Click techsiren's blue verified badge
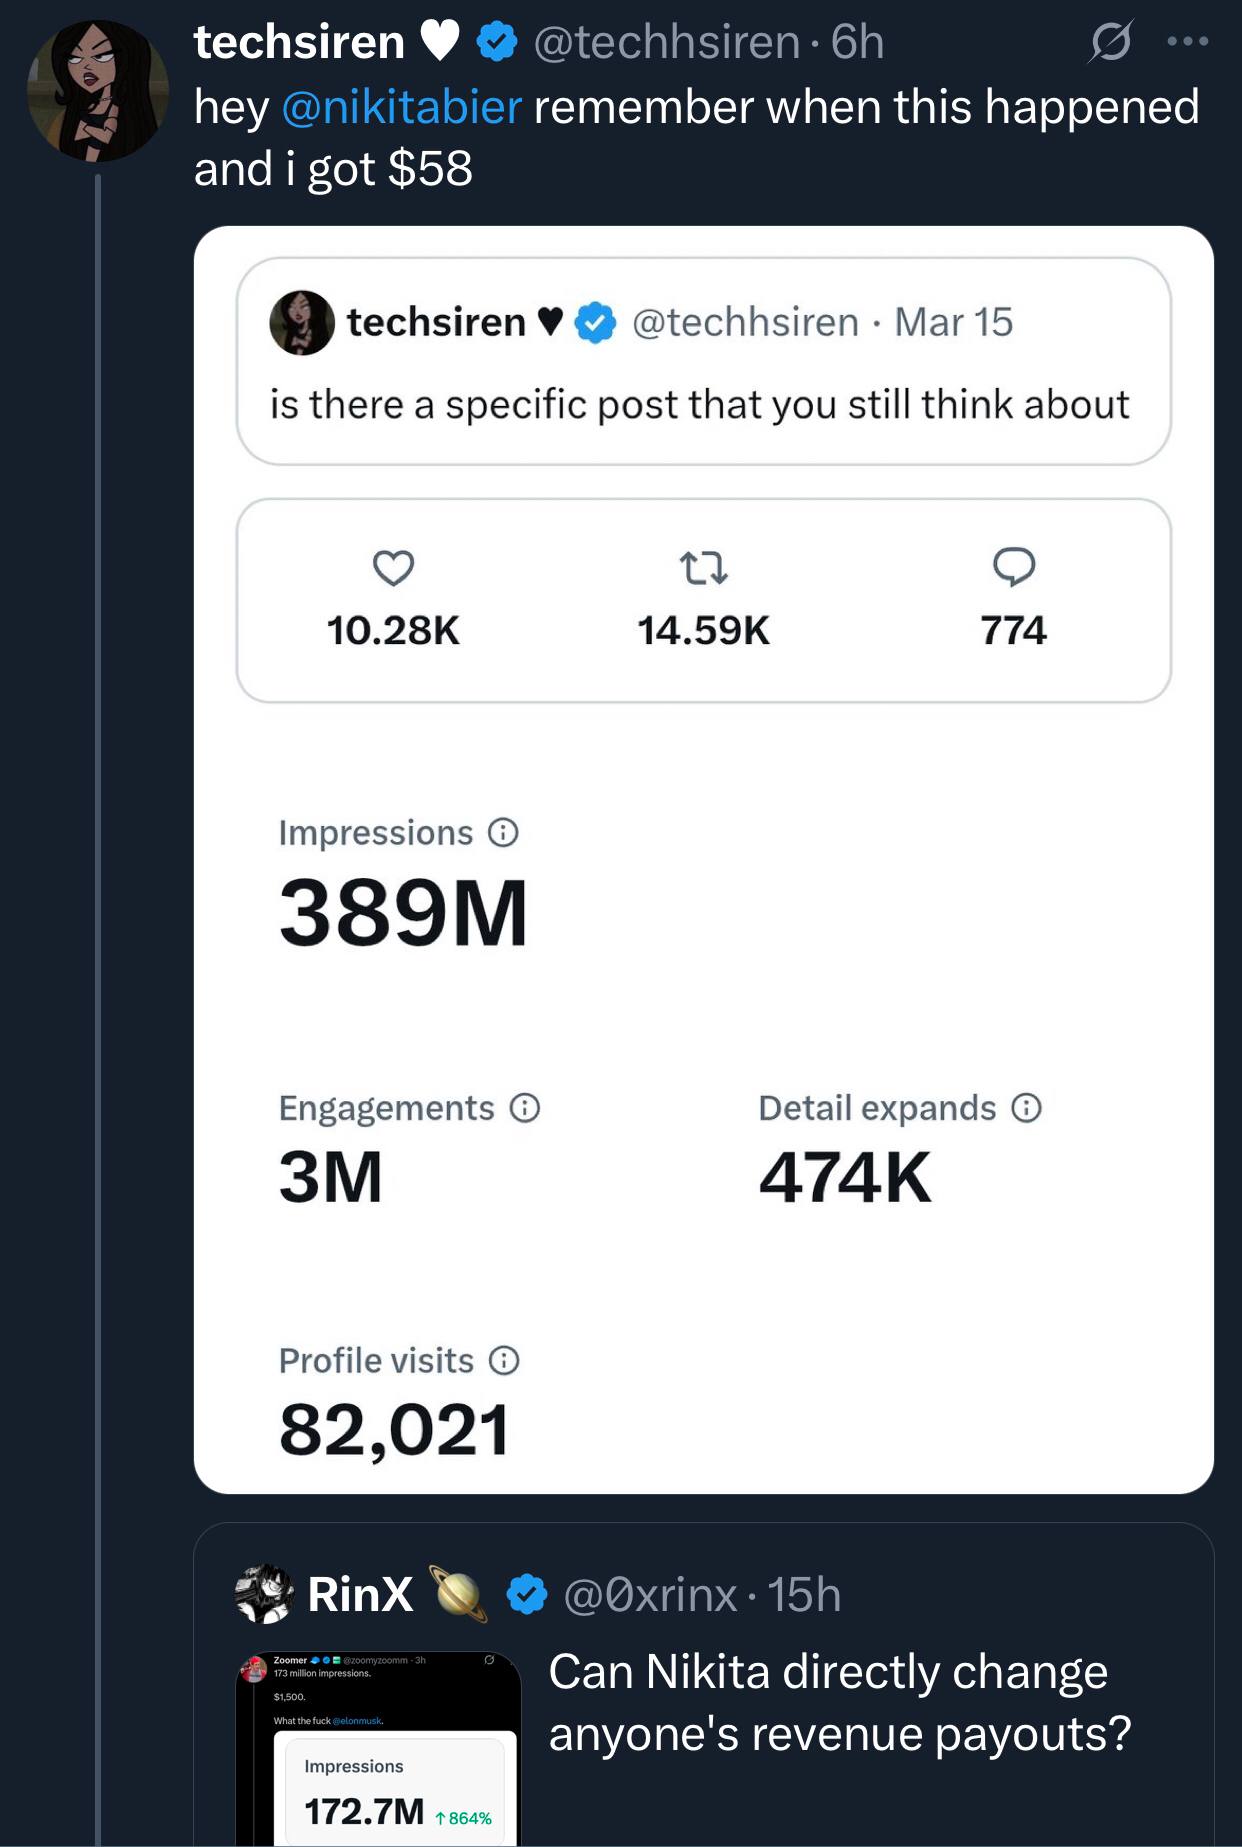Screen dimensions: 1242x1847 tap(495, 44)
